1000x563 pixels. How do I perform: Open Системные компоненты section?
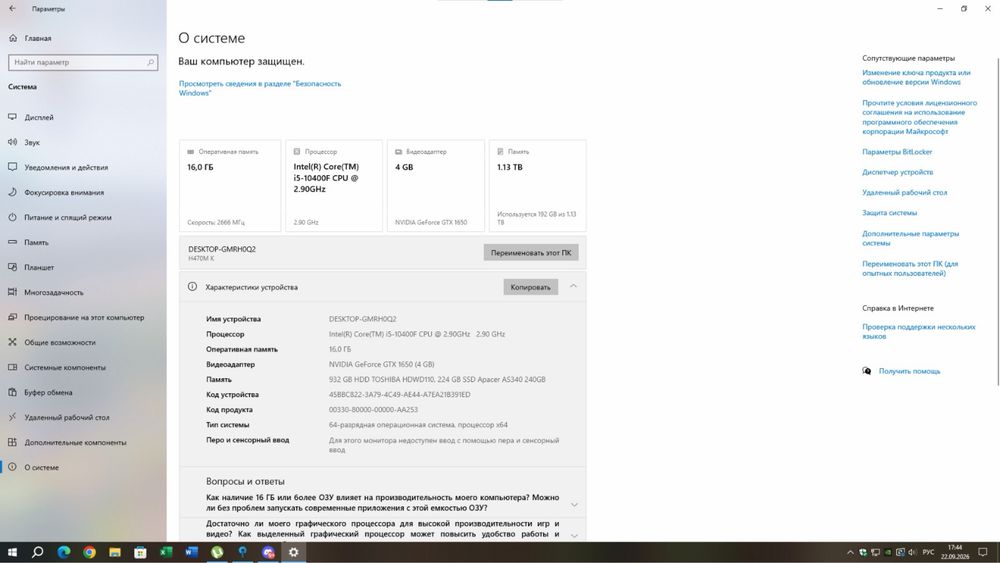coord(65,367)
